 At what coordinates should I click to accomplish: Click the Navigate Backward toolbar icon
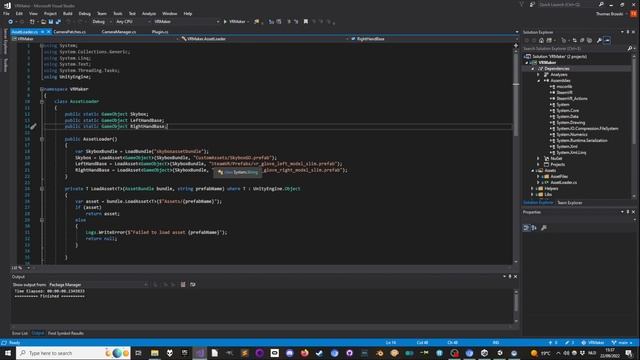pyautogui.click(x=11, y=22)
